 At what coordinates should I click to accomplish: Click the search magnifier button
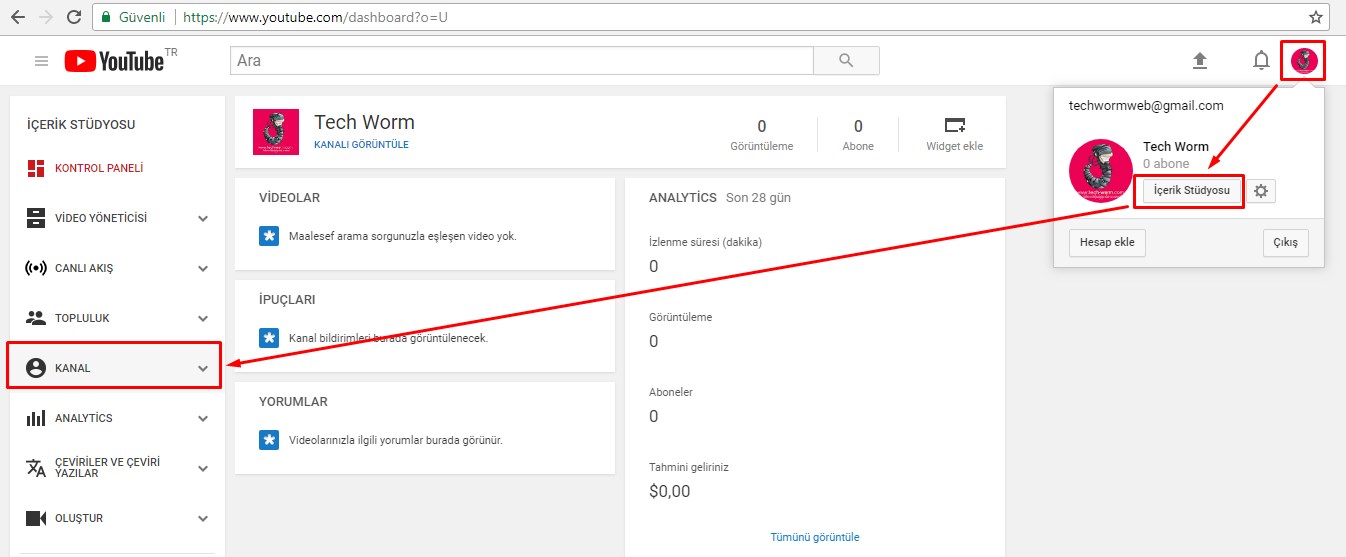846,61
